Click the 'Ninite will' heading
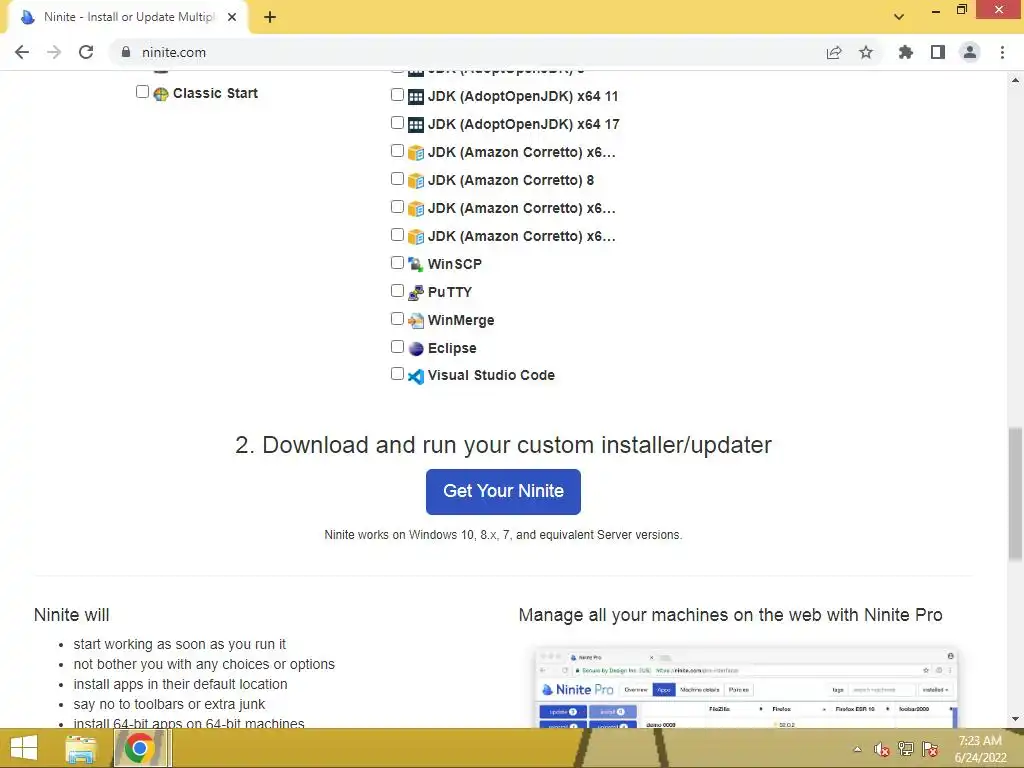The width and height of the screenshot is (1024, 768). click(71, 615)
